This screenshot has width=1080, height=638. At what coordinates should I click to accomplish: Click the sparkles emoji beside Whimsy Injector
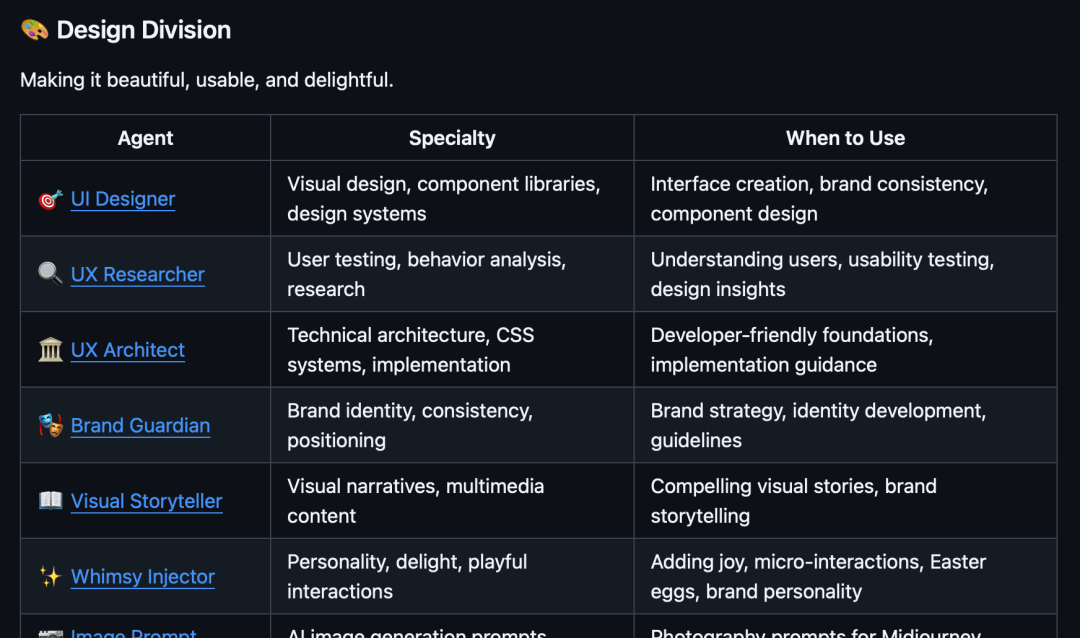coord(50,576)
